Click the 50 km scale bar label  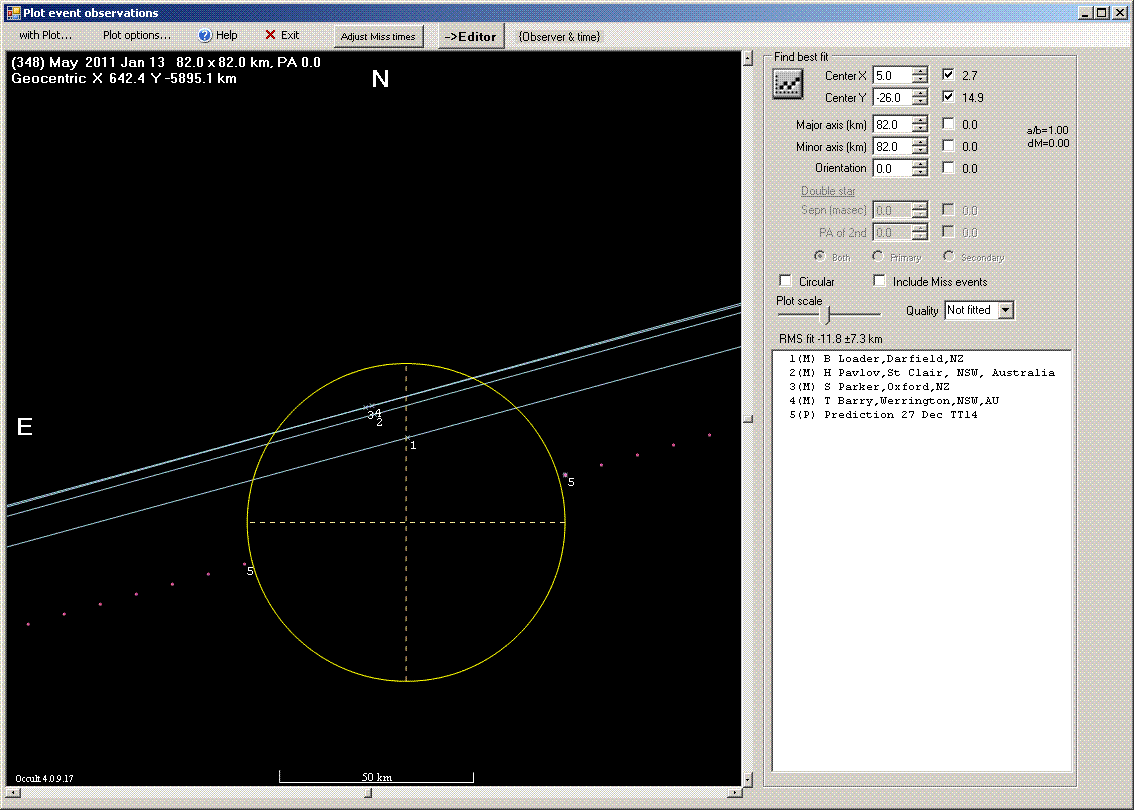click(x=377, y=777)
